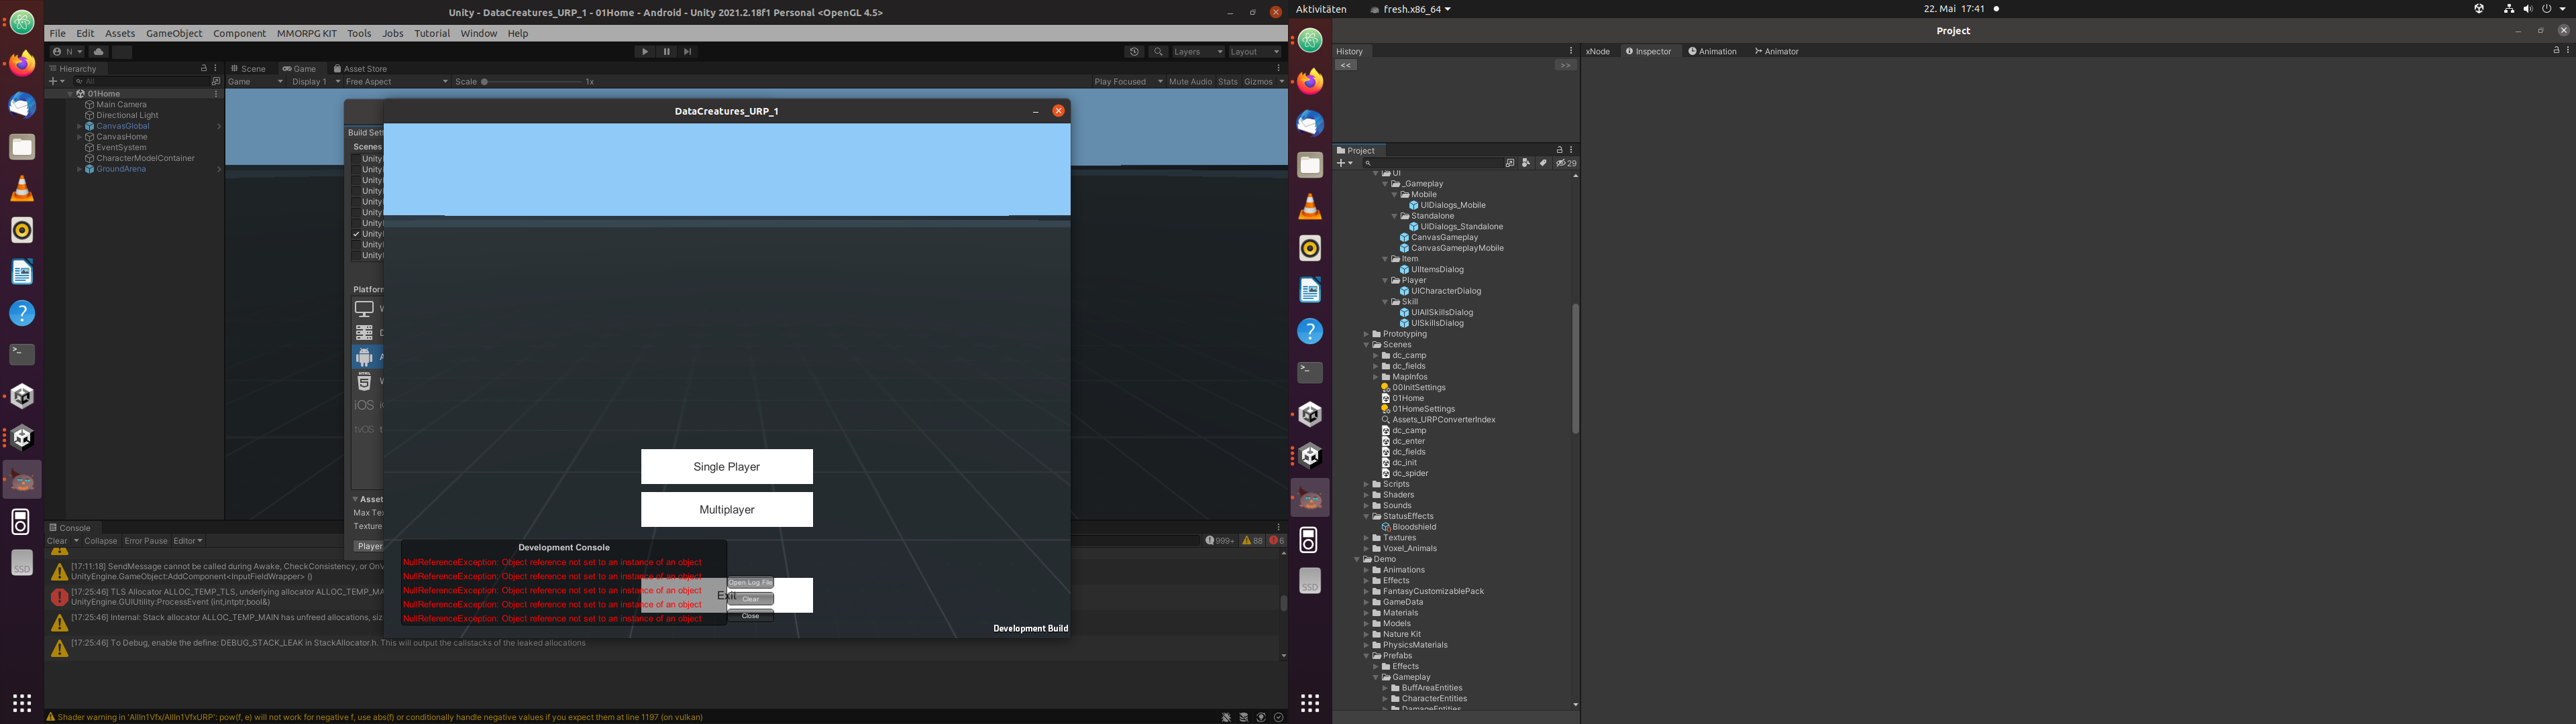Collapse the Scenes folder in Project
2576x724 pixels.
1366,345
